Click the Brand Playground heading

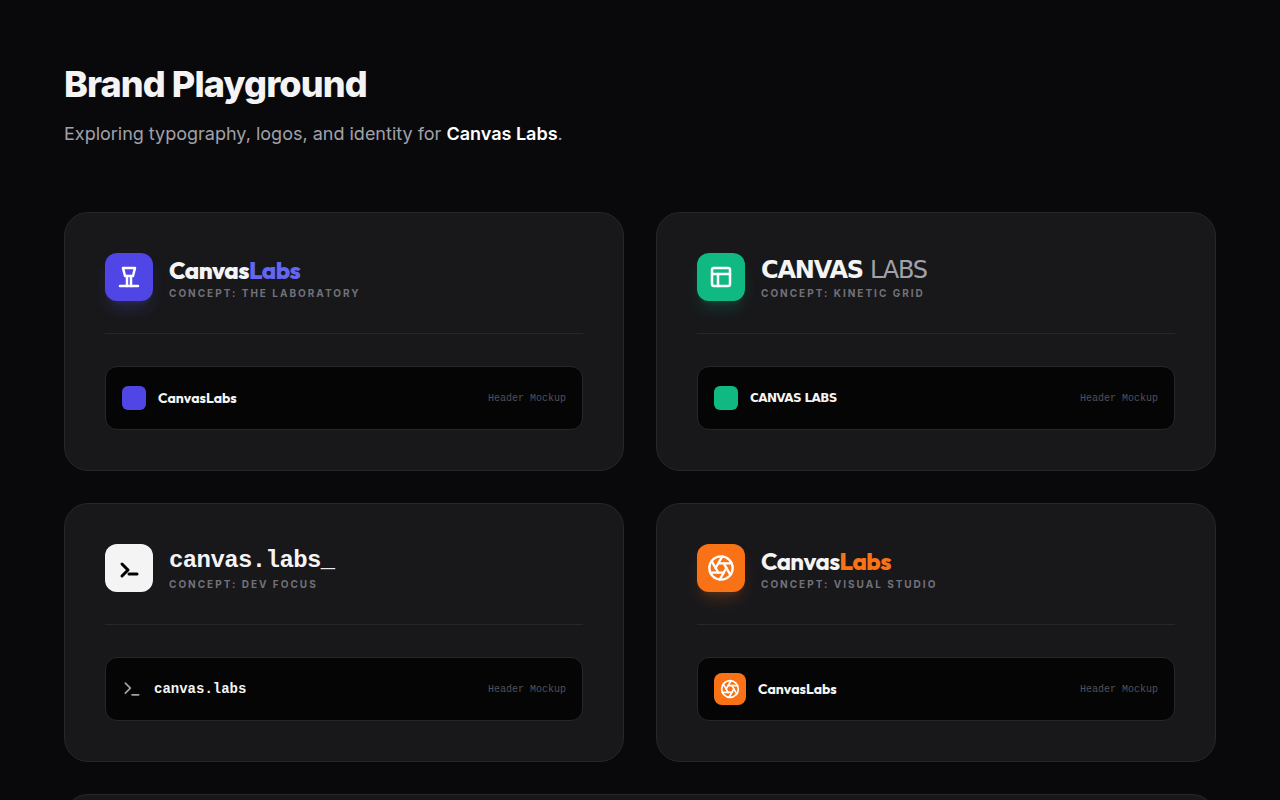click(x=215, y=85)
